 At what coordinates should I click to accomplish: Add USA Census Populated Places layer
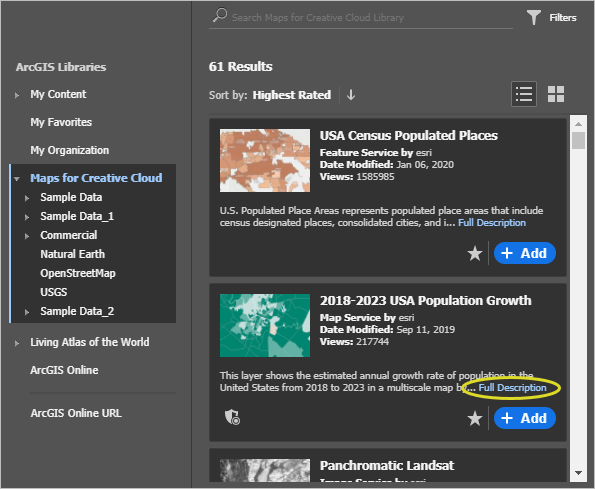(x=524, y=253)
